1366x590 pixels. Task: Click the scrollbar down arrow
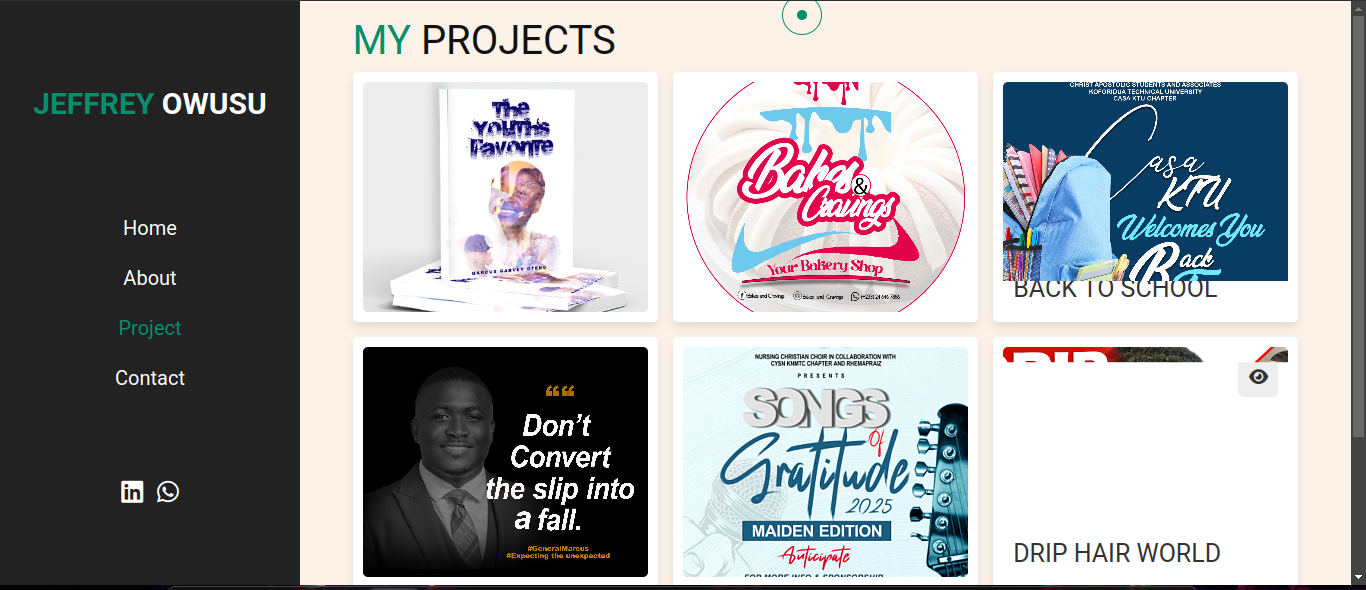pyautogui.click(x=1357, y=578)
